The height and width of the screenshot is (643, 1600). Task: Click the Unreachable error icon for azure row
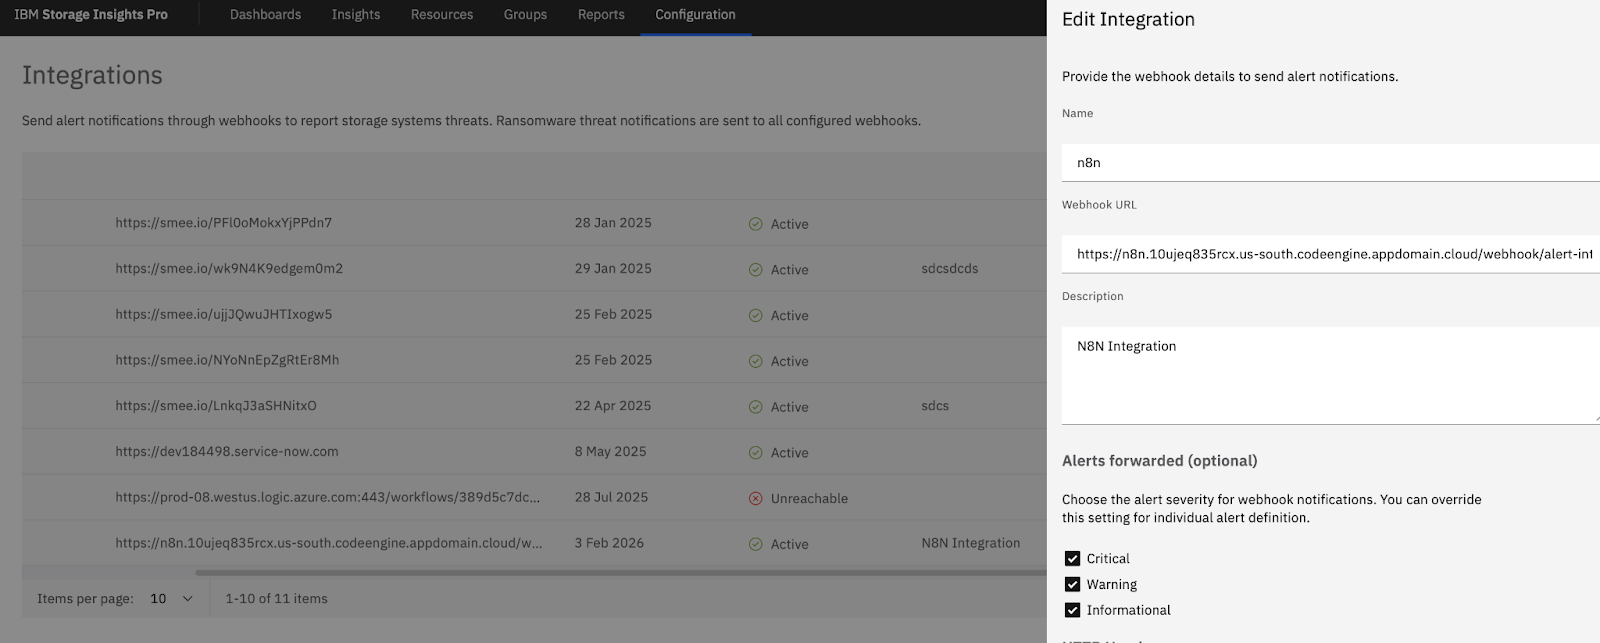pos(756,498)
